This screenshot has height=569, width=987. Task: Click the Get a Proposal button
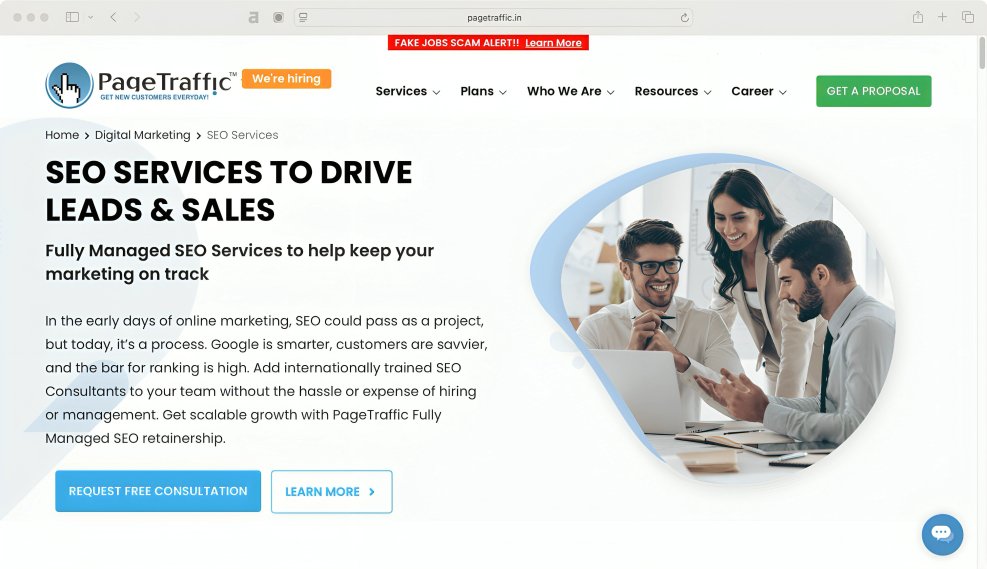[x=874, y=91]
